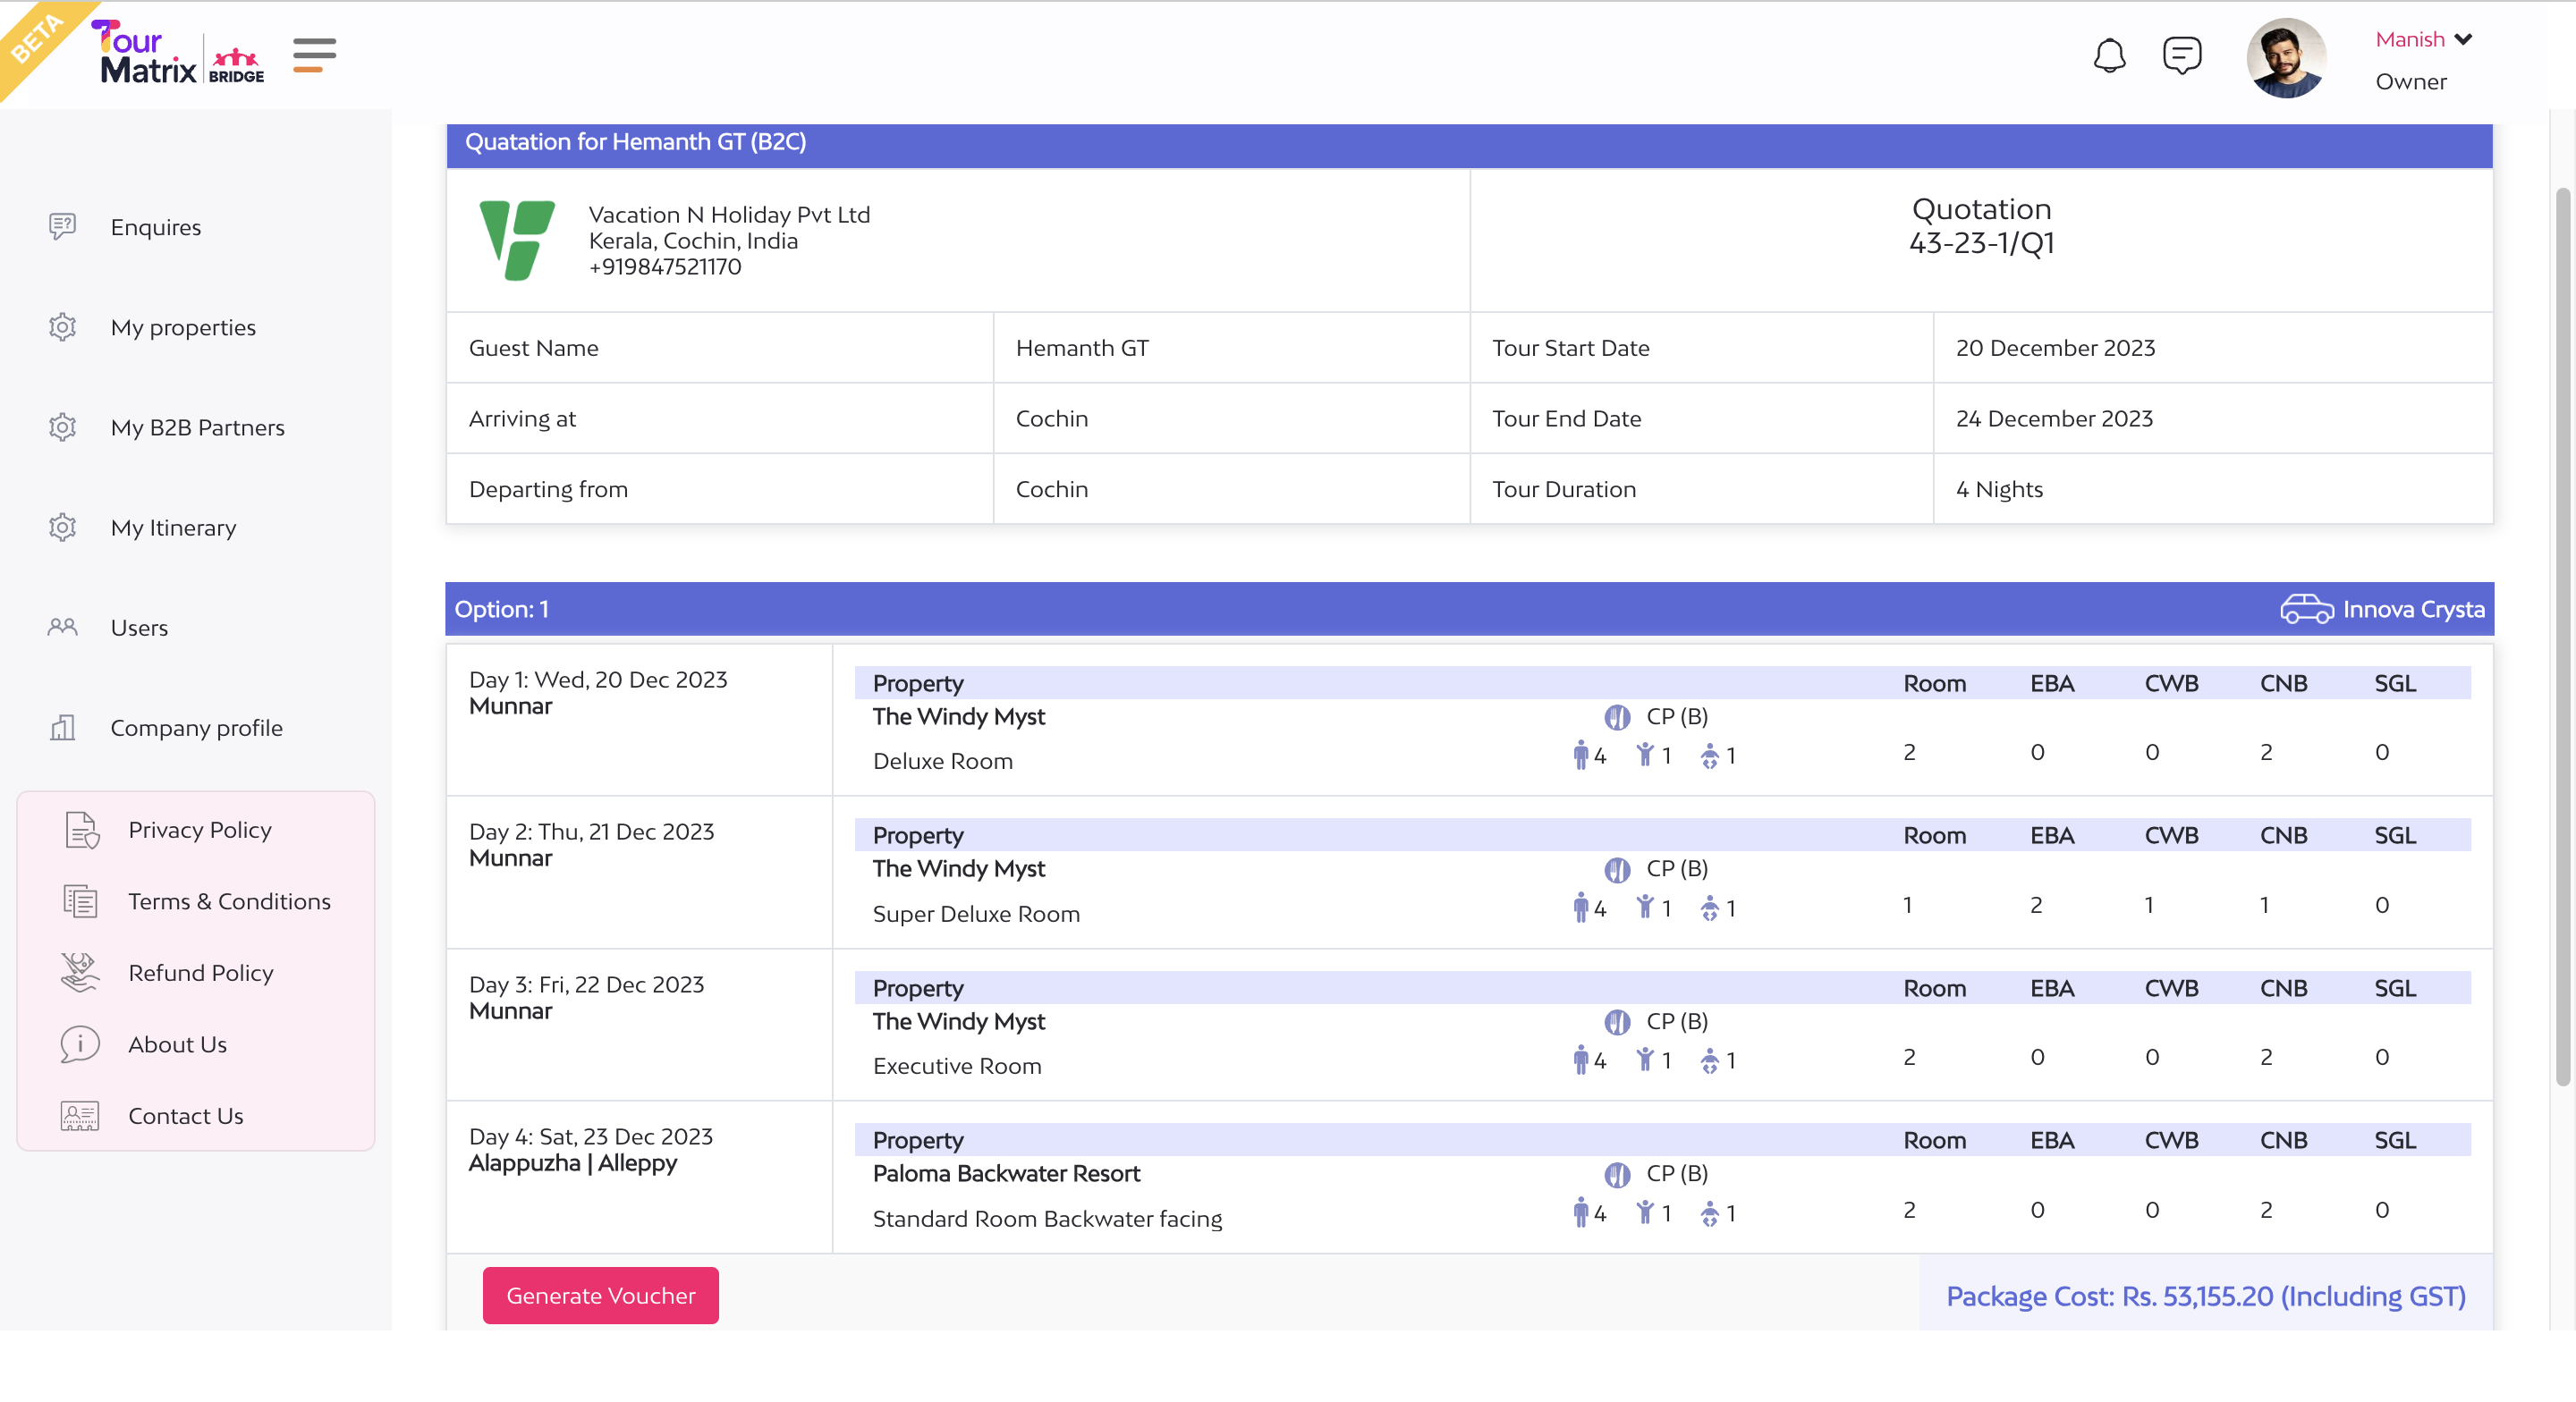Click the About Us info icon

80,1044
